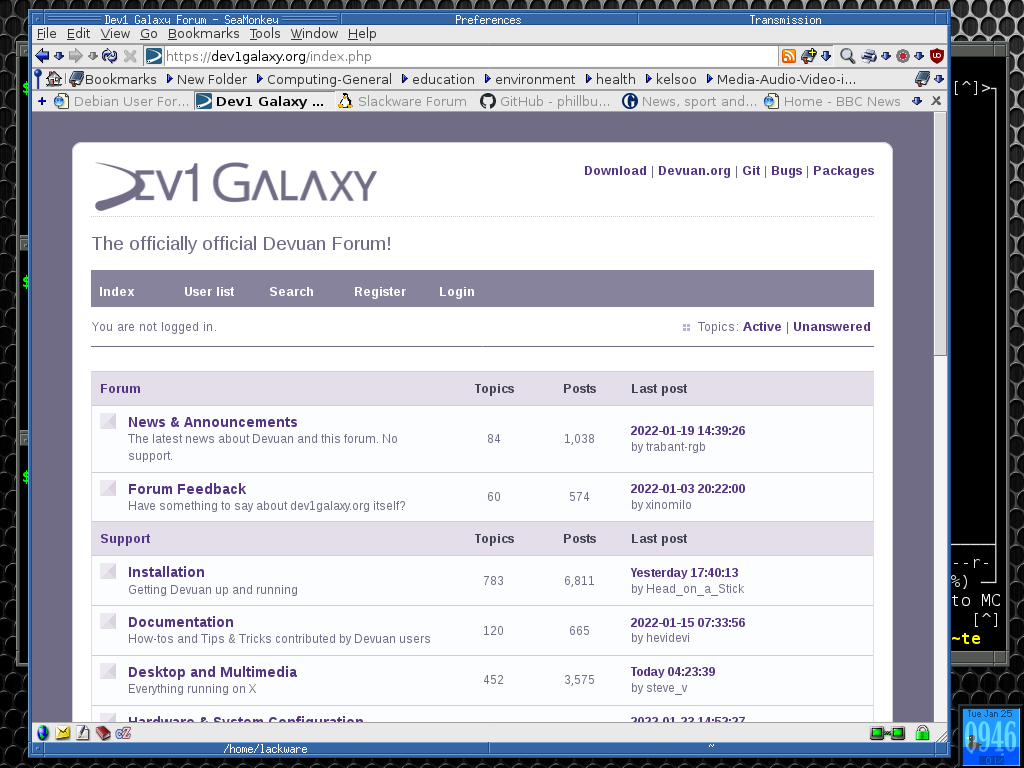This screenshot has width=1024, height=768.
Task: Expand the kelsoo bookmark folder
Action: [671, 79]
